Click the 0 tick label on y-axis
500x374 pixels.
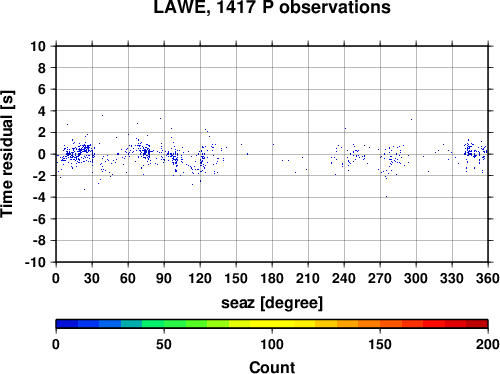[42, 154]
